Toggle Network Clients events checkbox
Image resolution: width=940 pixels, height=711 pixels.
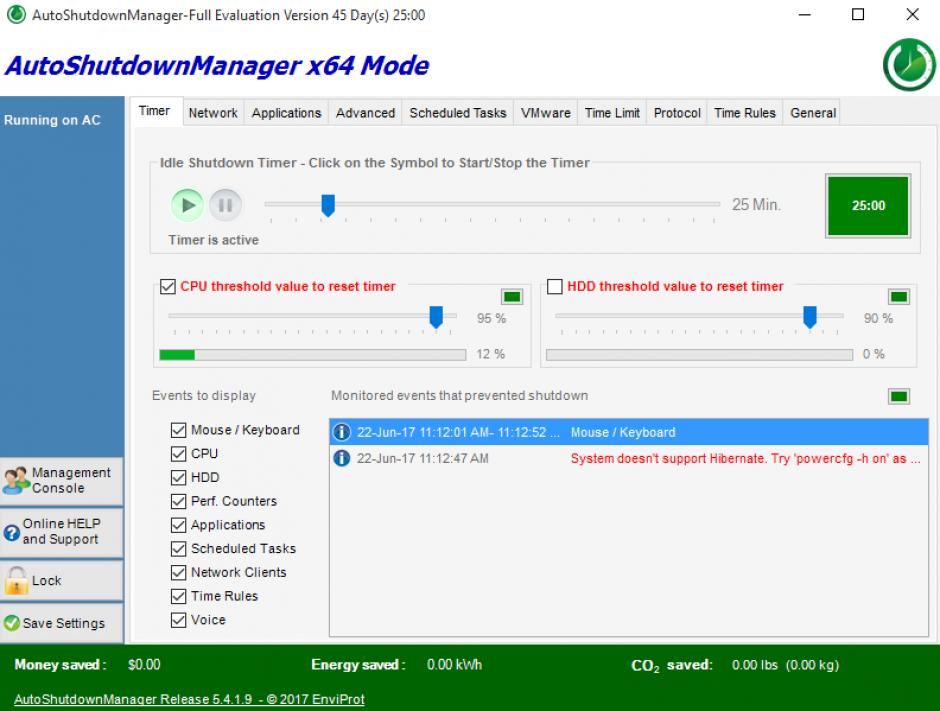click(178, 573)
